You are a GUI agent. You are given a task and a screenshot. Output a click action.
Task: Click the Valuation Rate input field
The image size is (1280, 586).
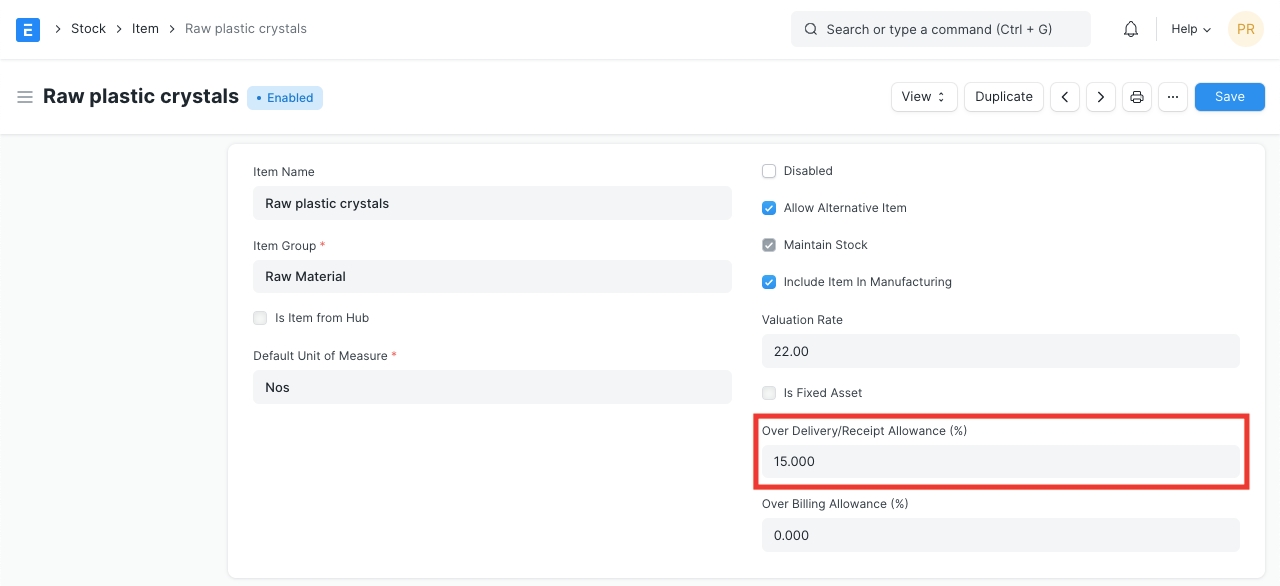click(1000, 351)
